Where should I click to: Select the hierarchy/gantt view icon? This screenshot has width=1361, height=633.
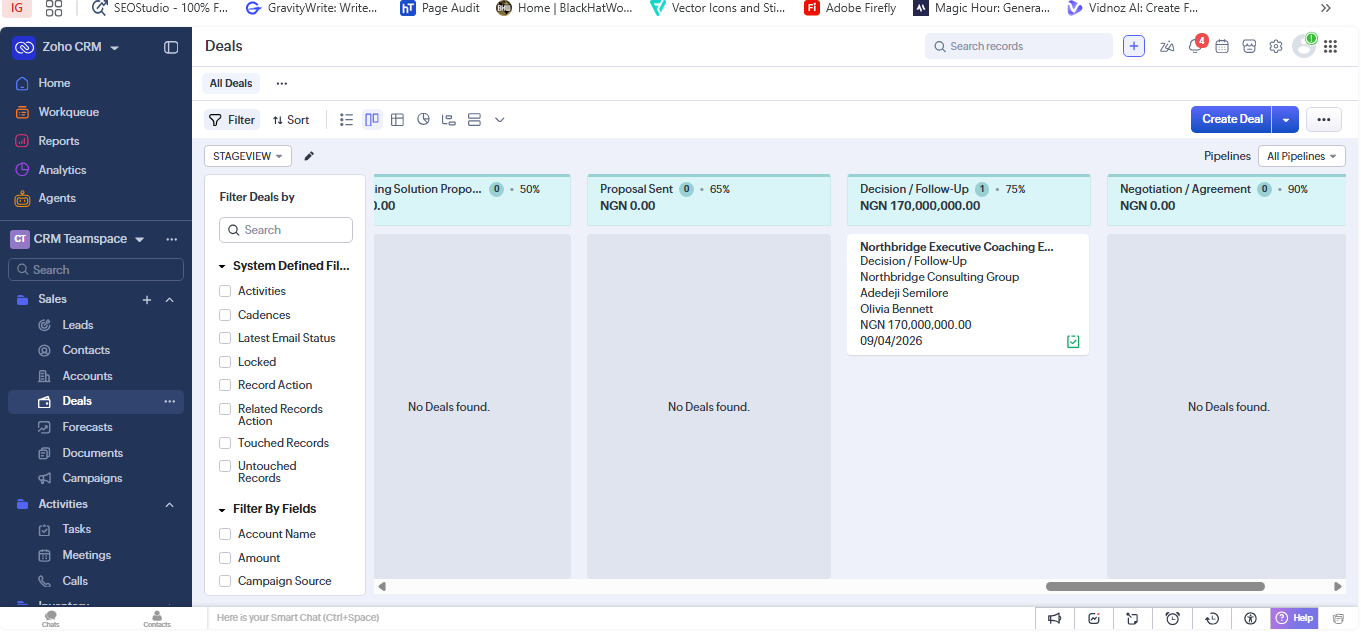coord(449,120)
